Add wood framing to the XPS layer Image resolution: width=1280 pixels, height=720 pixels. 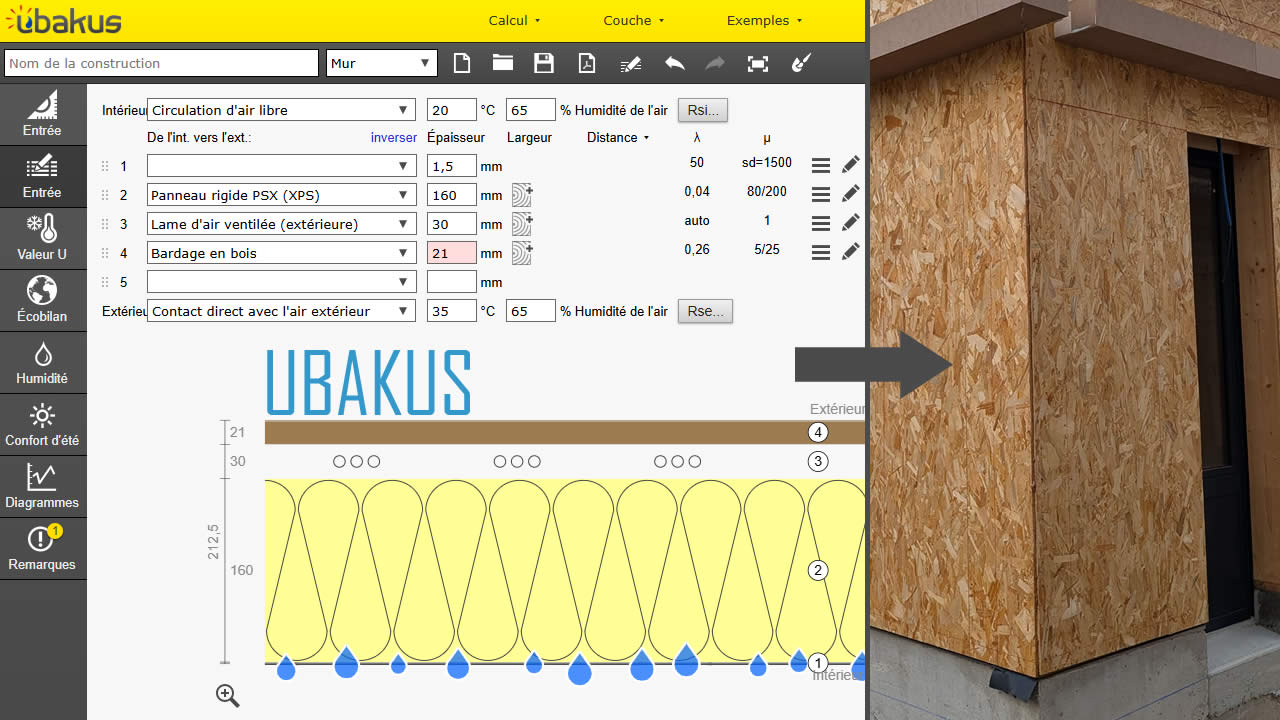[x=522, y=195]
